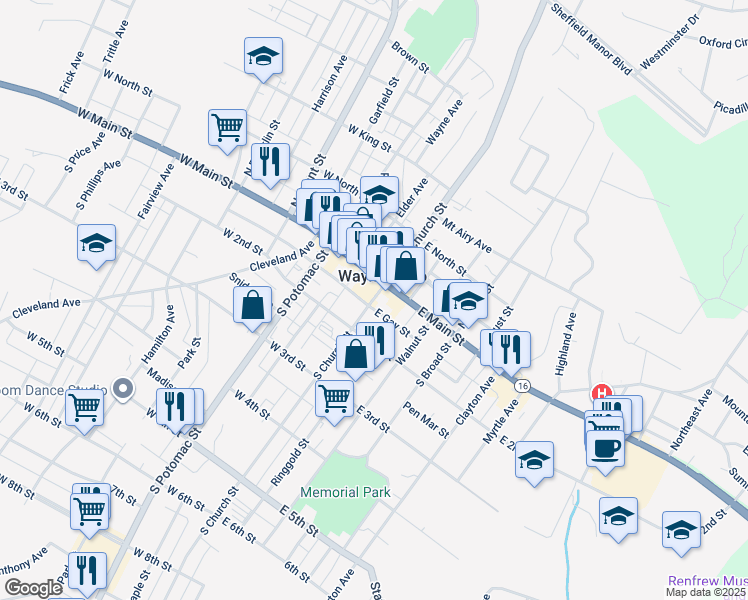Select the shopping cart marker on W Main St
This screenshot has width=748, height=600.
click(228, 127)
